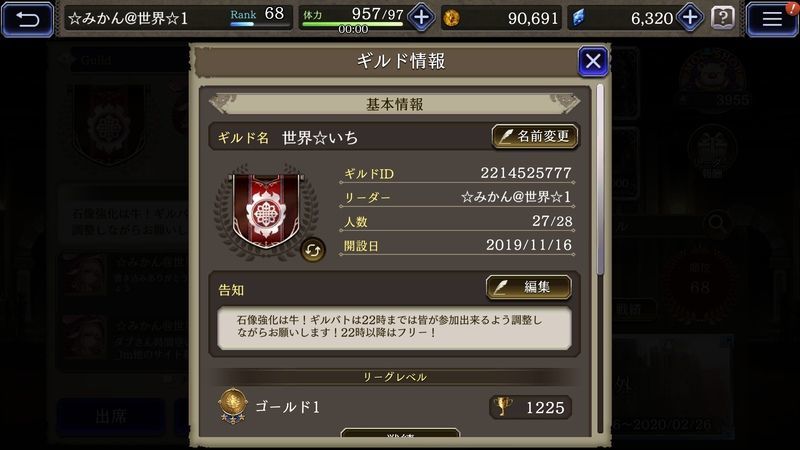Tap the player name Rank 68 panel
This screenshot has width=800, height=450.
pyautogui.click(x=178, y=18)
